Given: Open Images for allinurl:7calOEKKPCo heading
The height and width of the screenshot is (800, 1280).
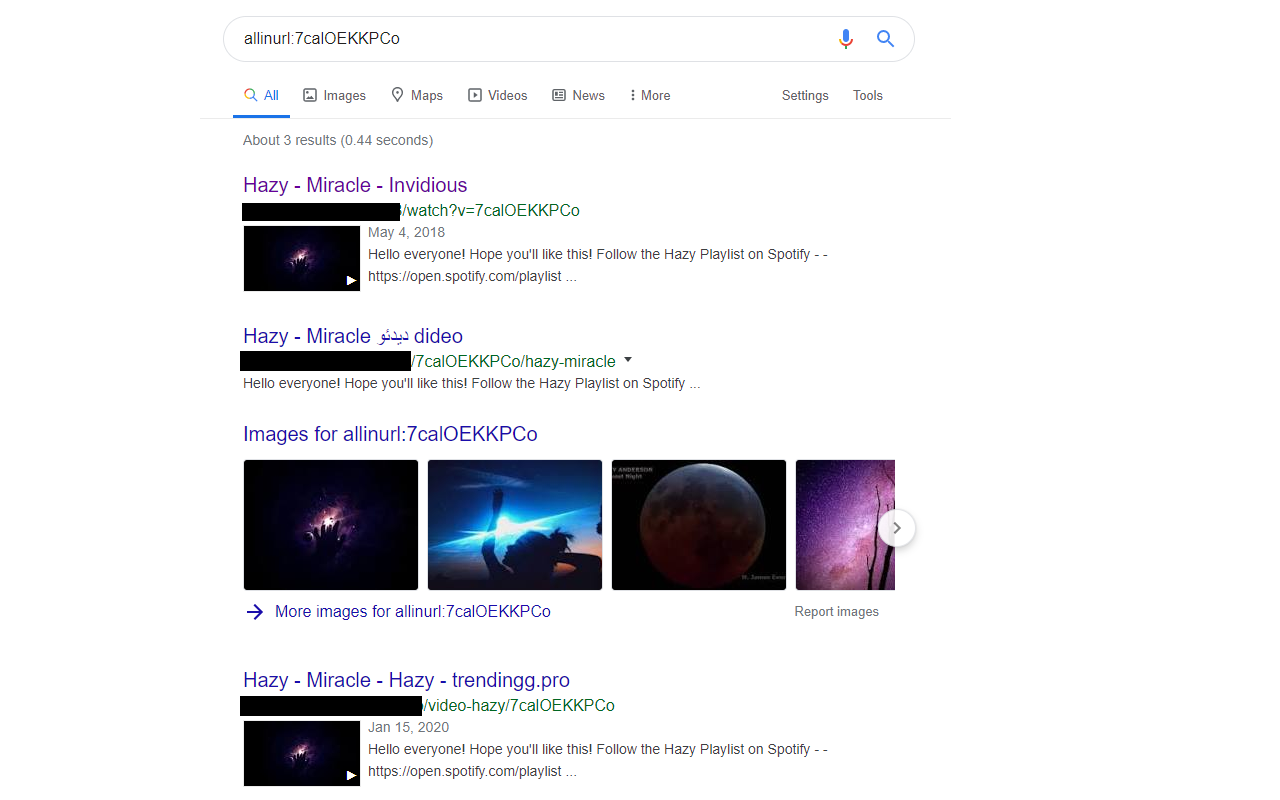Looking at the screenshot, I should pyautogui.click(x=390, y=434).
